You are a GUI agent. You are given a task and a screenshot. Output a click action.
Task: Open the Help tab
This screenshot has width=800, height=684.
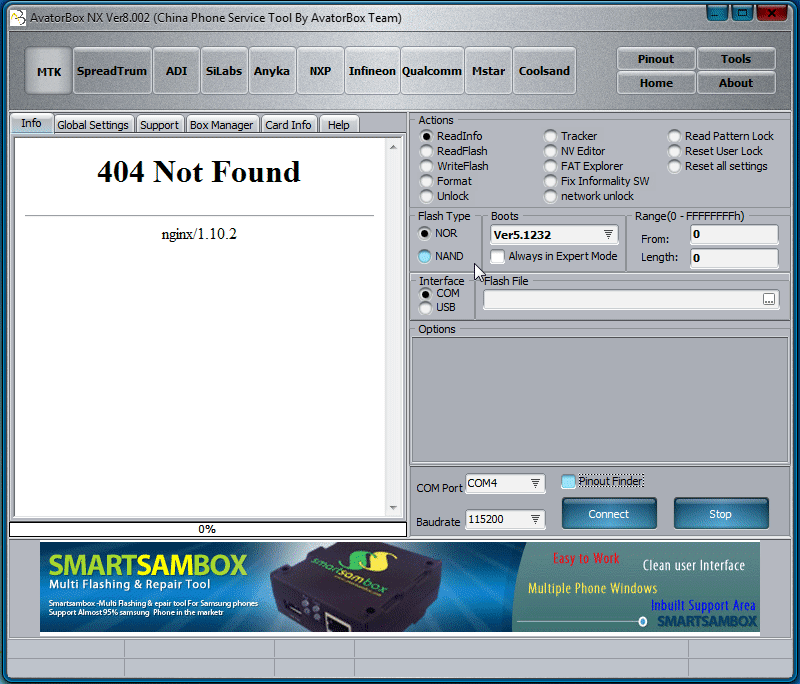click(x=339, y=125)
